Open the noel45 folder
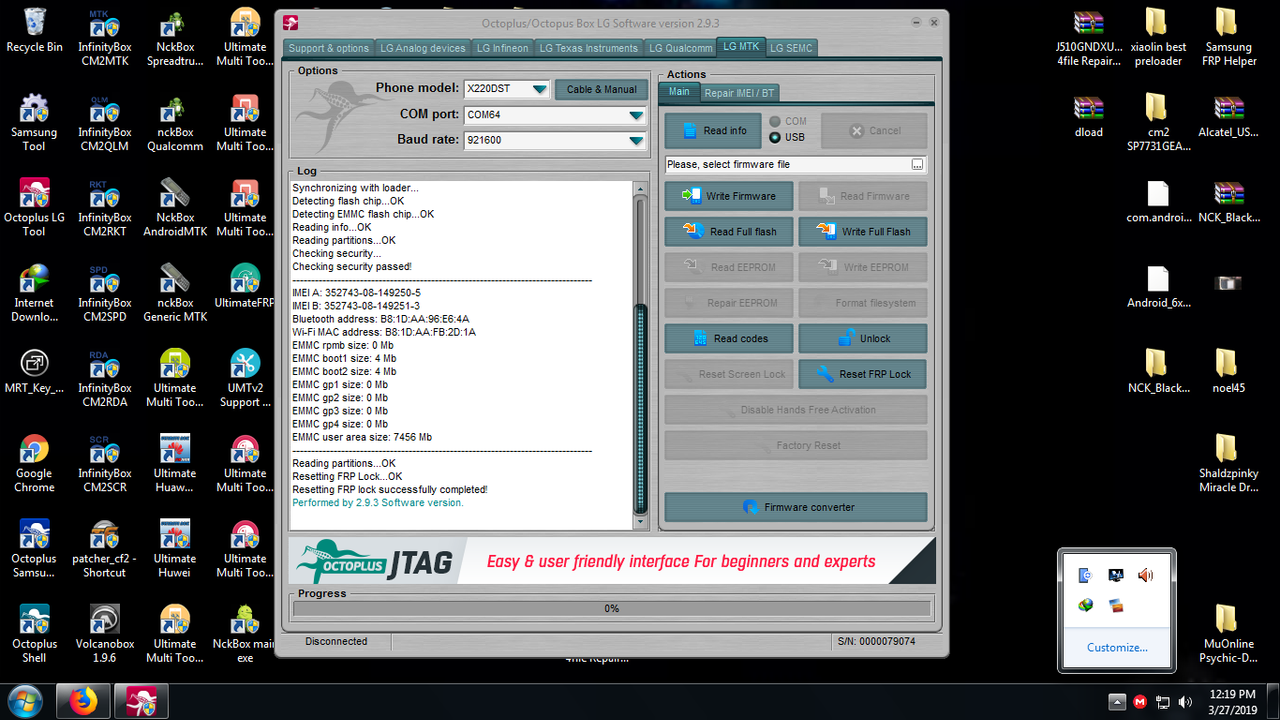Image resolution: width=1280 pixels, height=720 pixels. coord(1228,372)
